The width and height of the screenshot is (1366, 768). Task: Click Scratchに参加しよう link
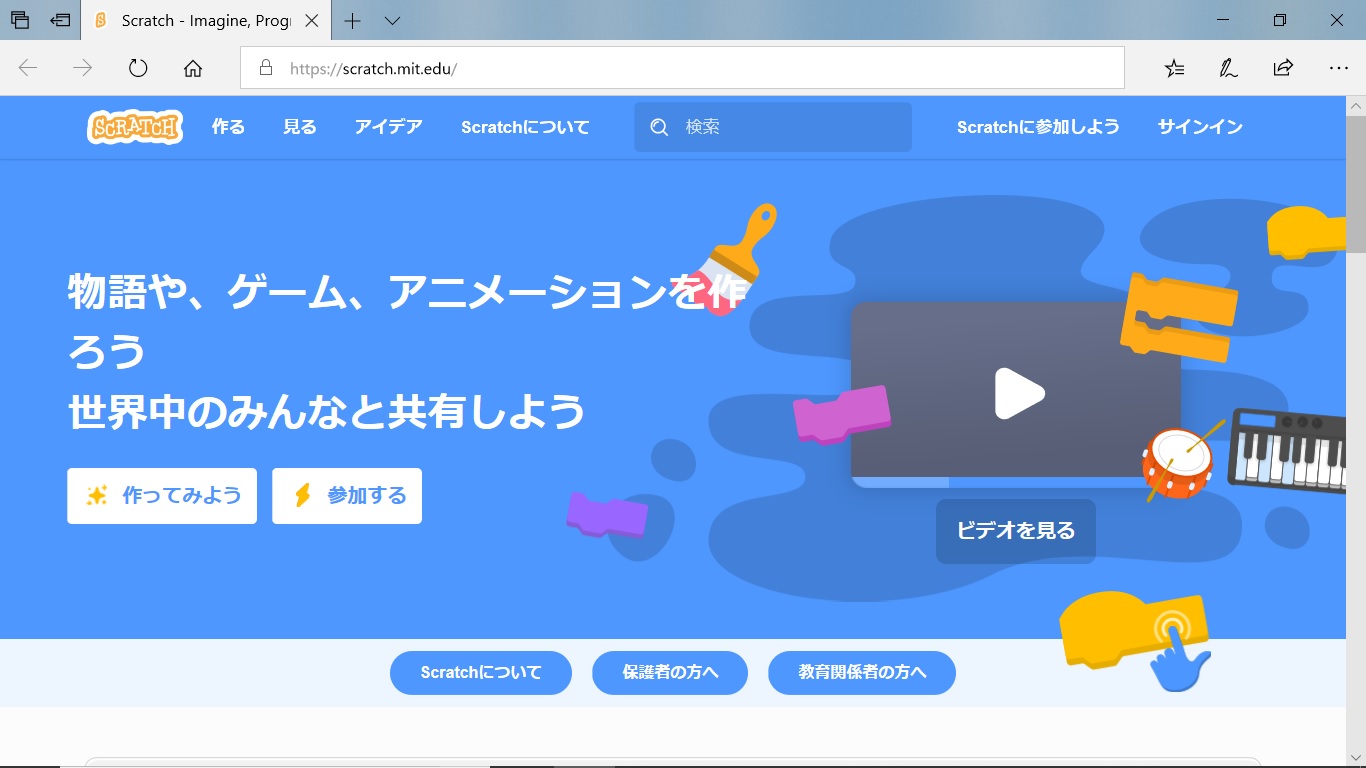tap(1038, 127)
